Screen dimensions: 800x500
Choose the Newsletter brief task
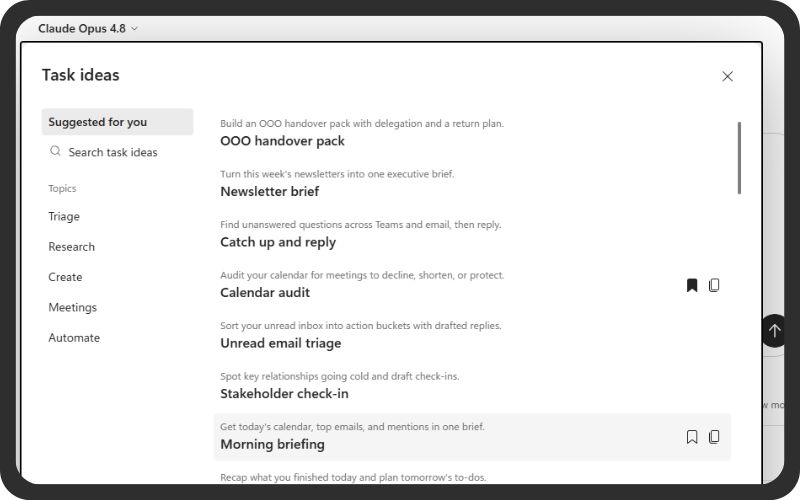tap(472, 184)
